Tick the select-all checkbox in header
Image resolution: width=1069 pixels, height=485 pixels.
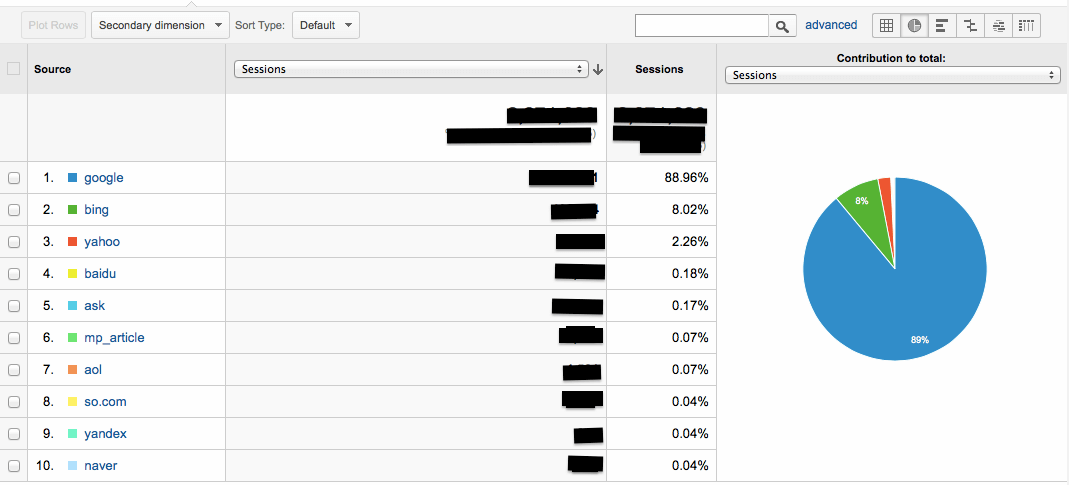(x=14, y=69)
